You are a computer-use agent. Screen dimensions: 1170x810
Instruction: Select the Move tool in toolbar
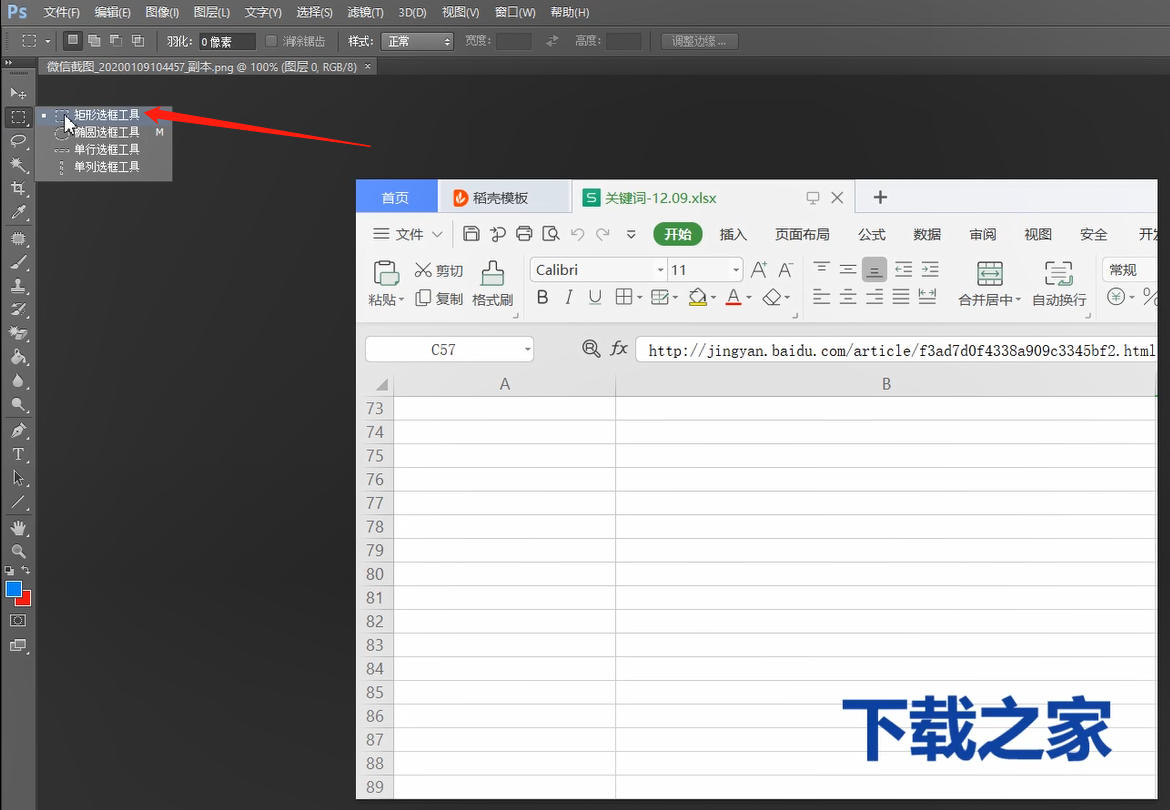click(18, 93)
